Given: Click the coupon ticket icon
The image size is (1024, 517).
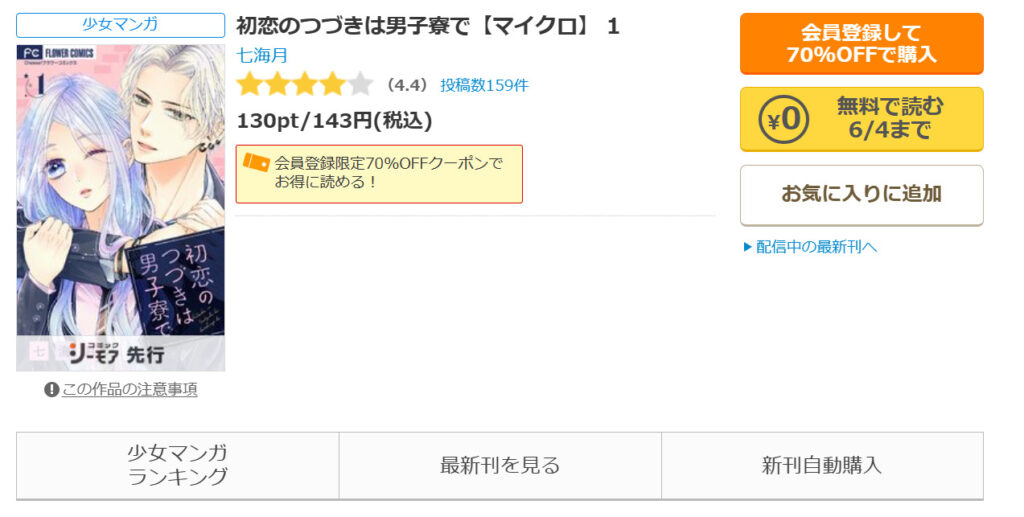Looking at the screenshot, I should [x=256, y=163].
